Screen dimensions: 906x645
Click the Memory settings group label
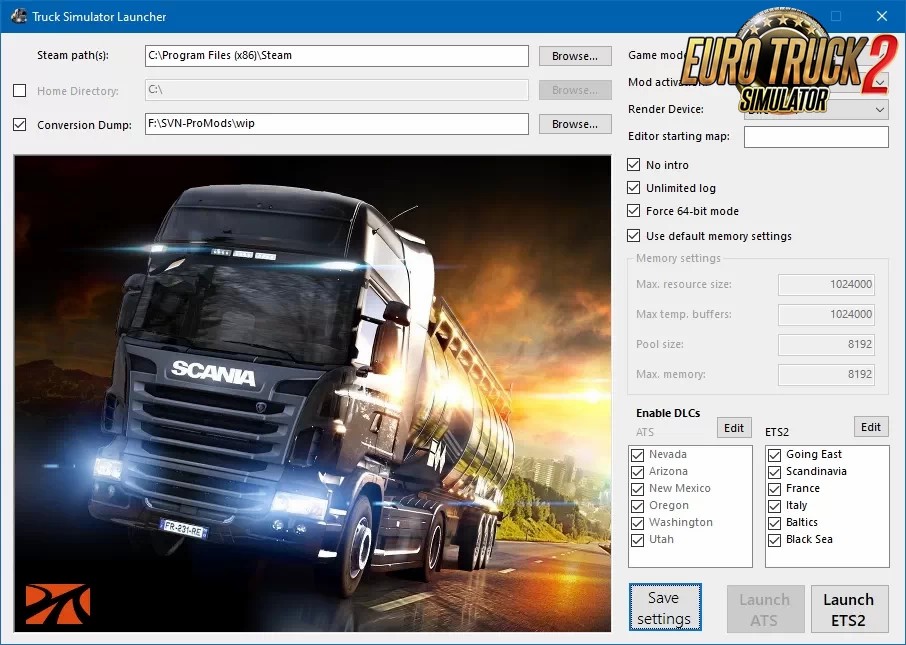[x=678, y=258]
